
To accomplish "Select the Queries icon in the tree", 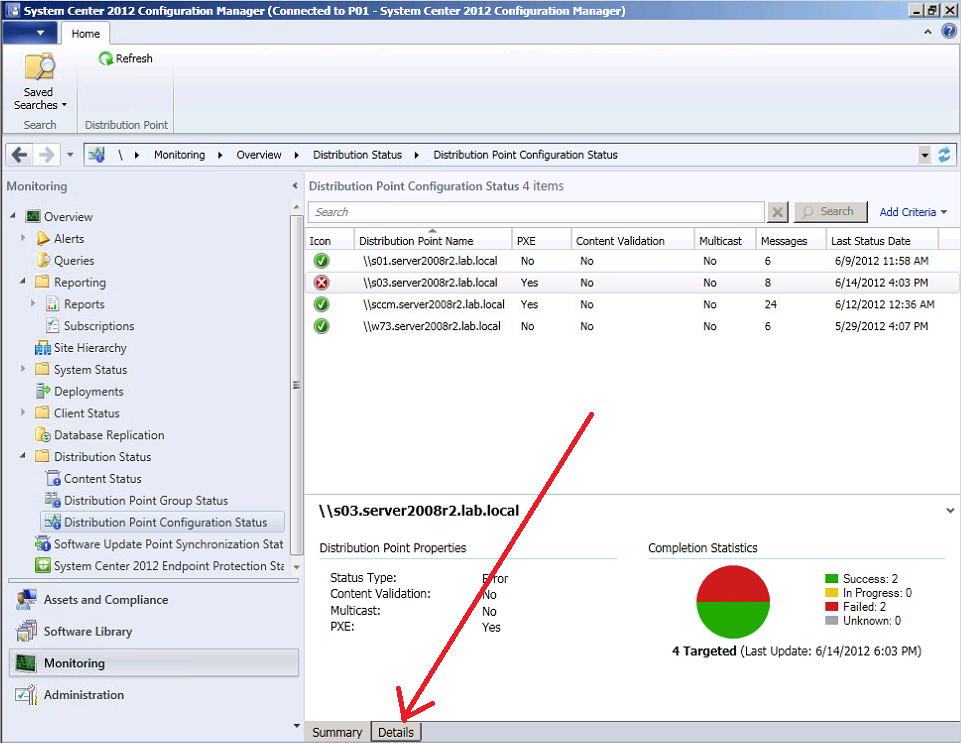I will [42, 260].
